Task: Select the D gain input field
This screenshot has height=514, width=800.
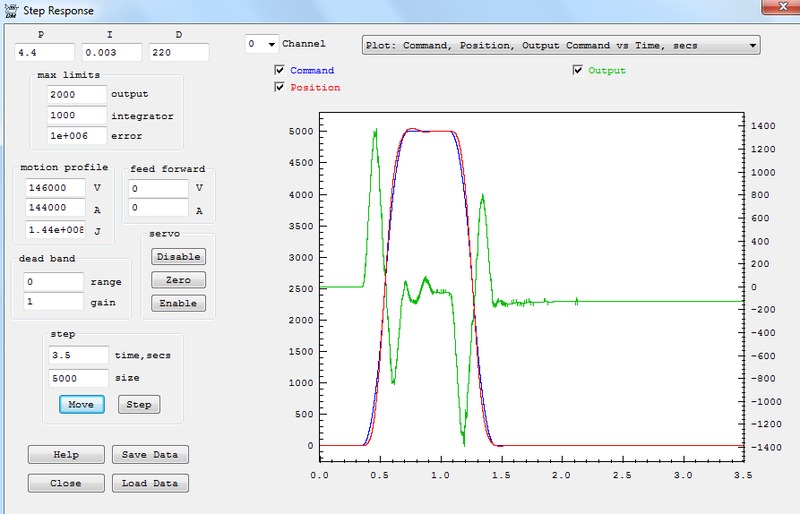Action: click(178, 52)
